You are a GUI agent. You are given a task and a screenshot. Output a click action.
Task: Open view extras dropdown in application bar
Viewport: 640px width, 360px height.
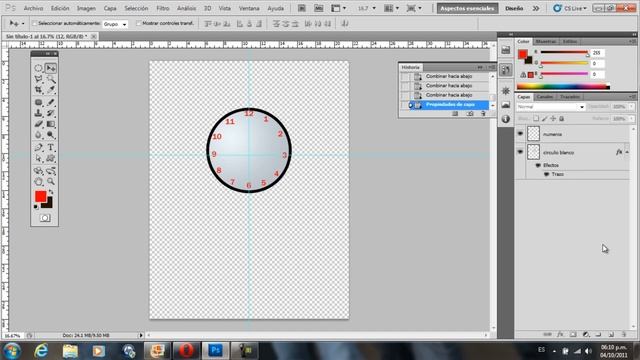(x=338, y=8)
